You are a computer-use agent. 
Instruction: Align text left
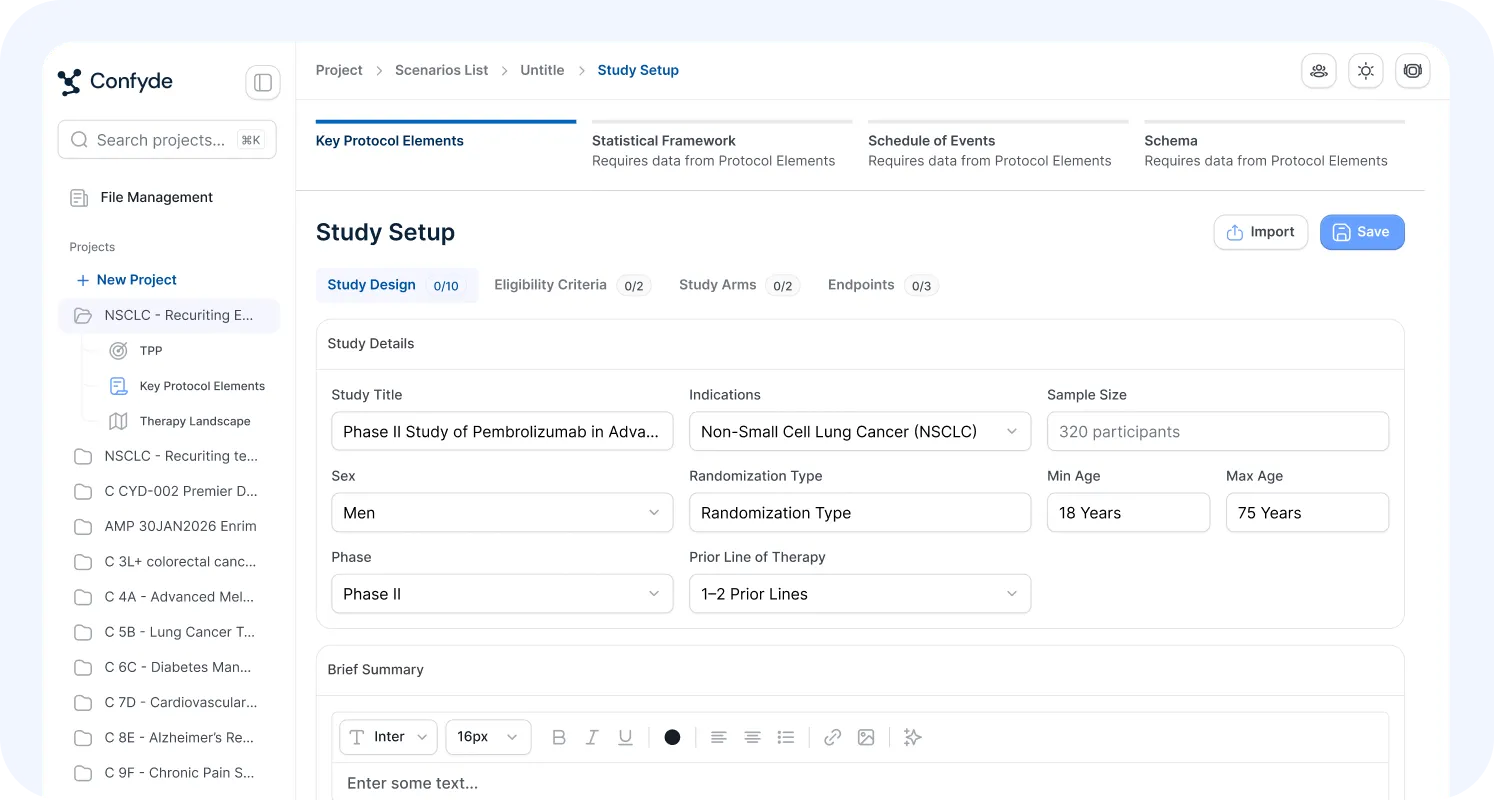718,737
